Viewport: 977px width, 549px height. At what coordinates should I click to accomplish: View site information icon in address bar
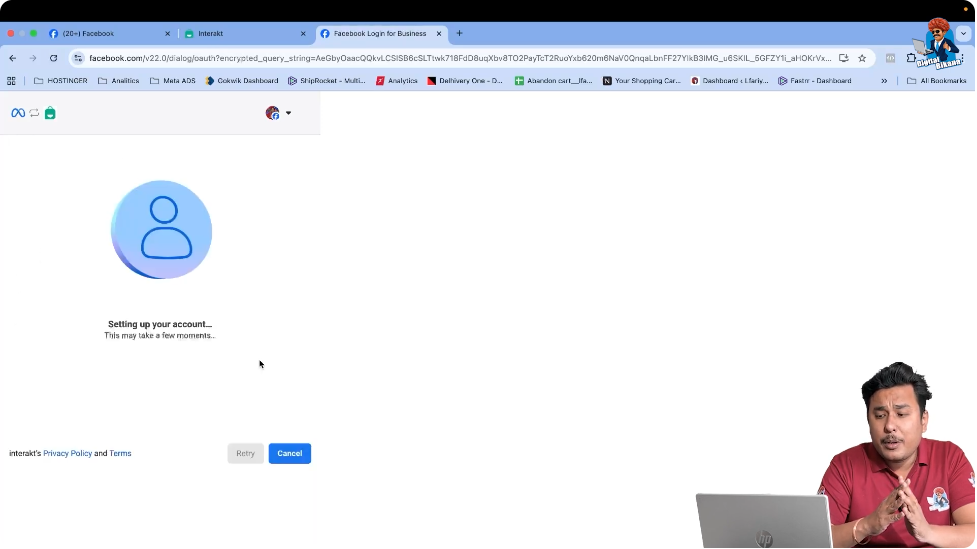click(x=78, y=58)
